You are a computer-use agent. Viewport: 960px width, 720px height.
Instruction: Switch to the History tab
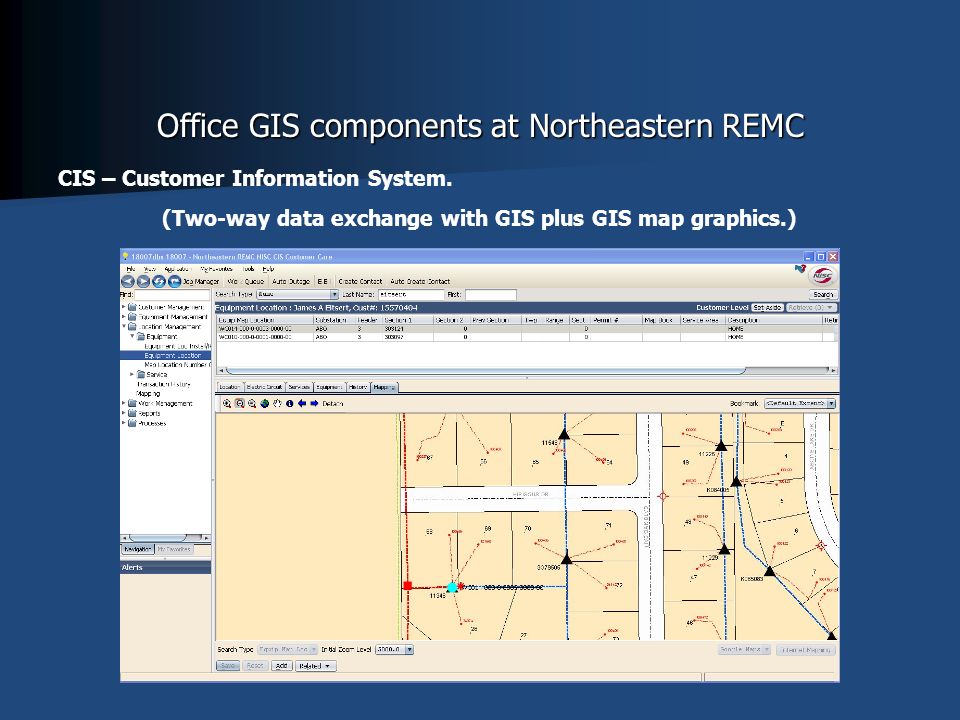coord(358,387)
